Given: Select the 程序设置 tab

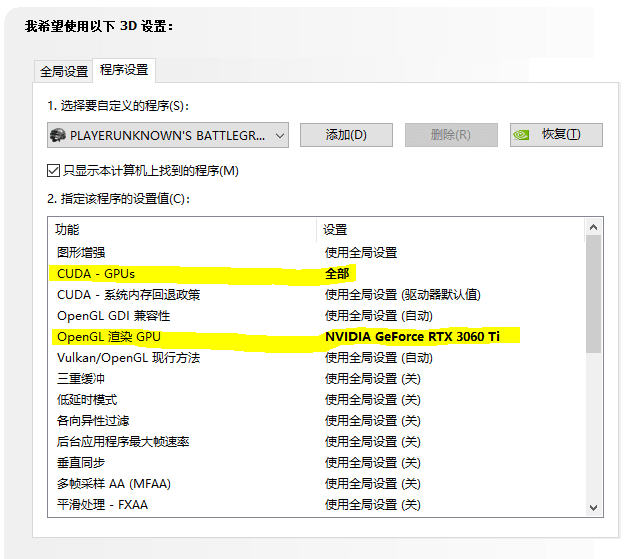Looking at the screenshot, I should click(x=124, y=70).
